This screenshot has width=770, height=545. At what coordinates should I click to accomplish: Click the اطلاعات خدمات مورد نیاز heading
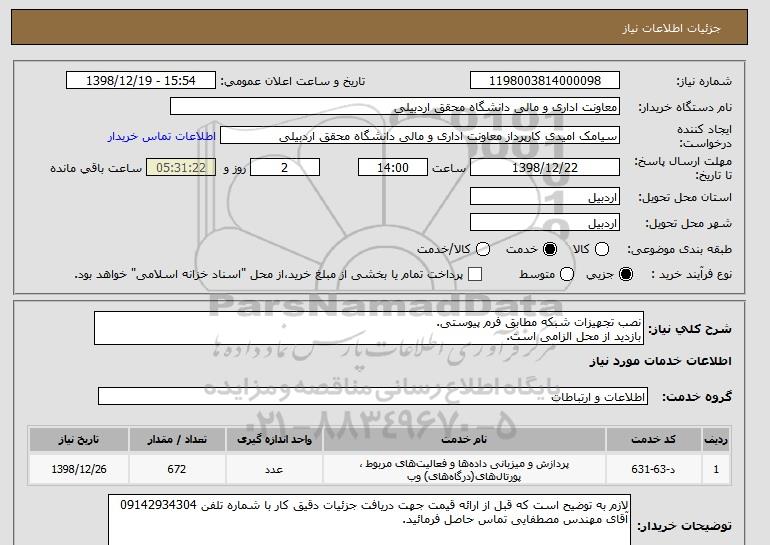coord(660,361)
